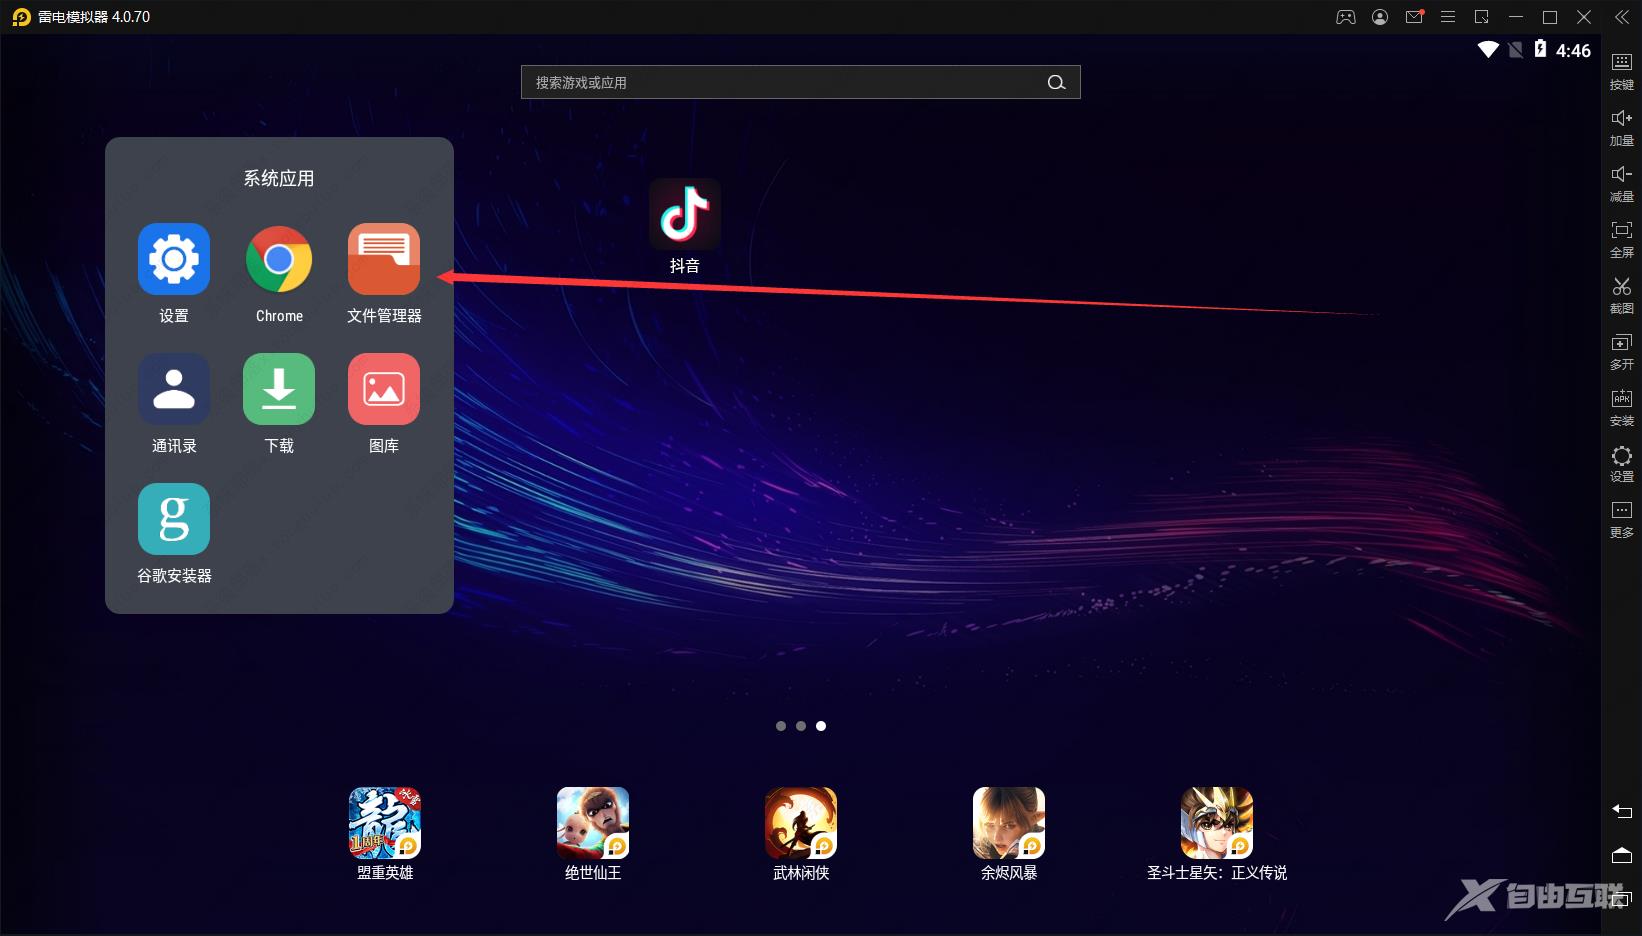Image resolution: width=1642 pixels, height=936 pixels.
Task: Click the battery status icon
Action: (x=1541, y=49)
